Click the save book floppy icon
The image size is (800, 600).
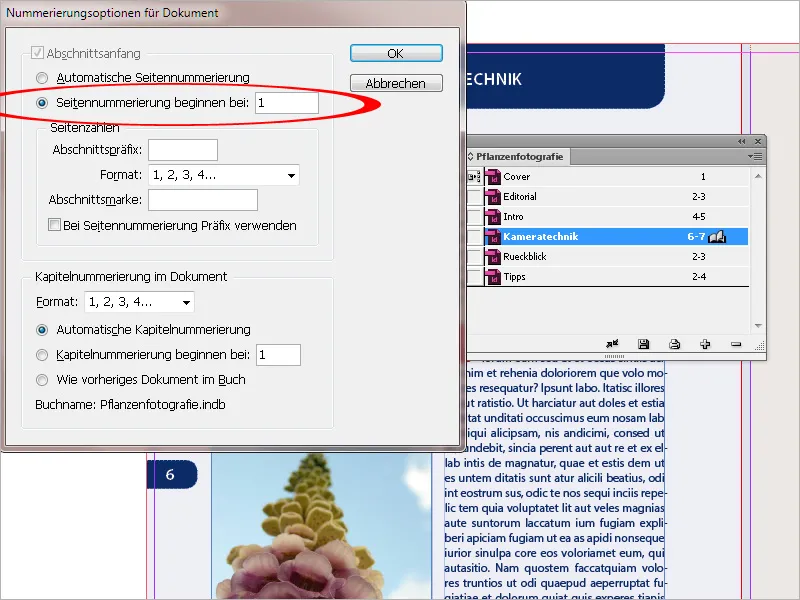tap(643, 344)
